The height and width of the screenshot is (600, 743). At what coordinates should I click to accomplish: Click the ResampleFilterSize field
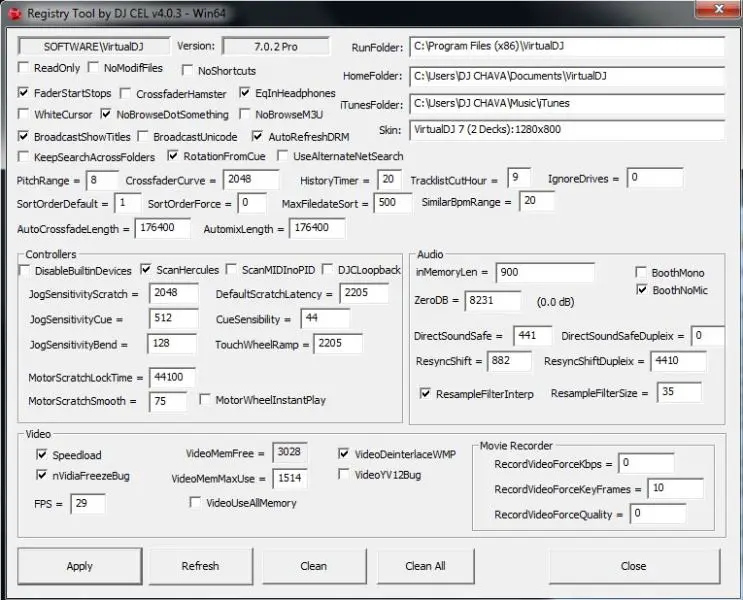pos(680,392)
